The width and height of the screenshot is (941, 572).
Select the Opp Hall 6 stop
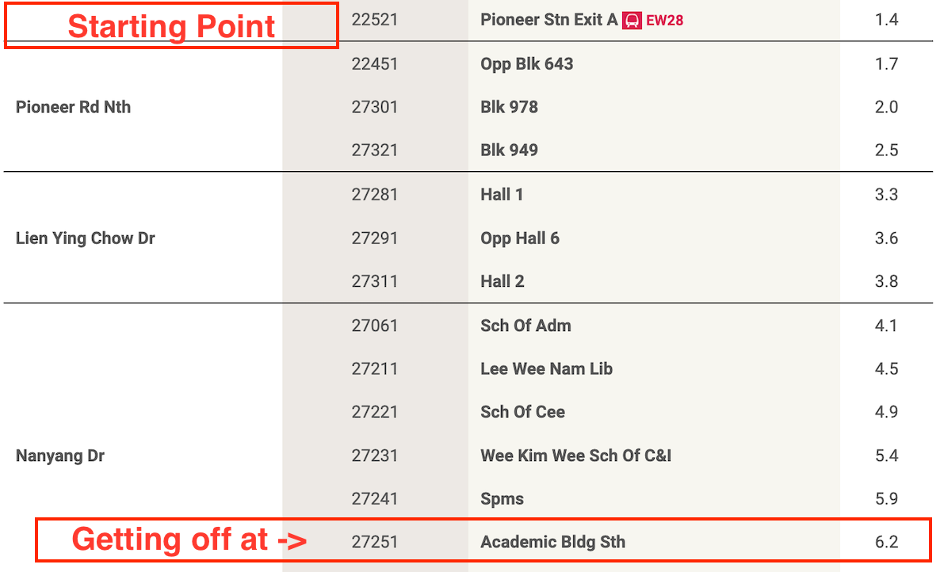coord(520,238)
